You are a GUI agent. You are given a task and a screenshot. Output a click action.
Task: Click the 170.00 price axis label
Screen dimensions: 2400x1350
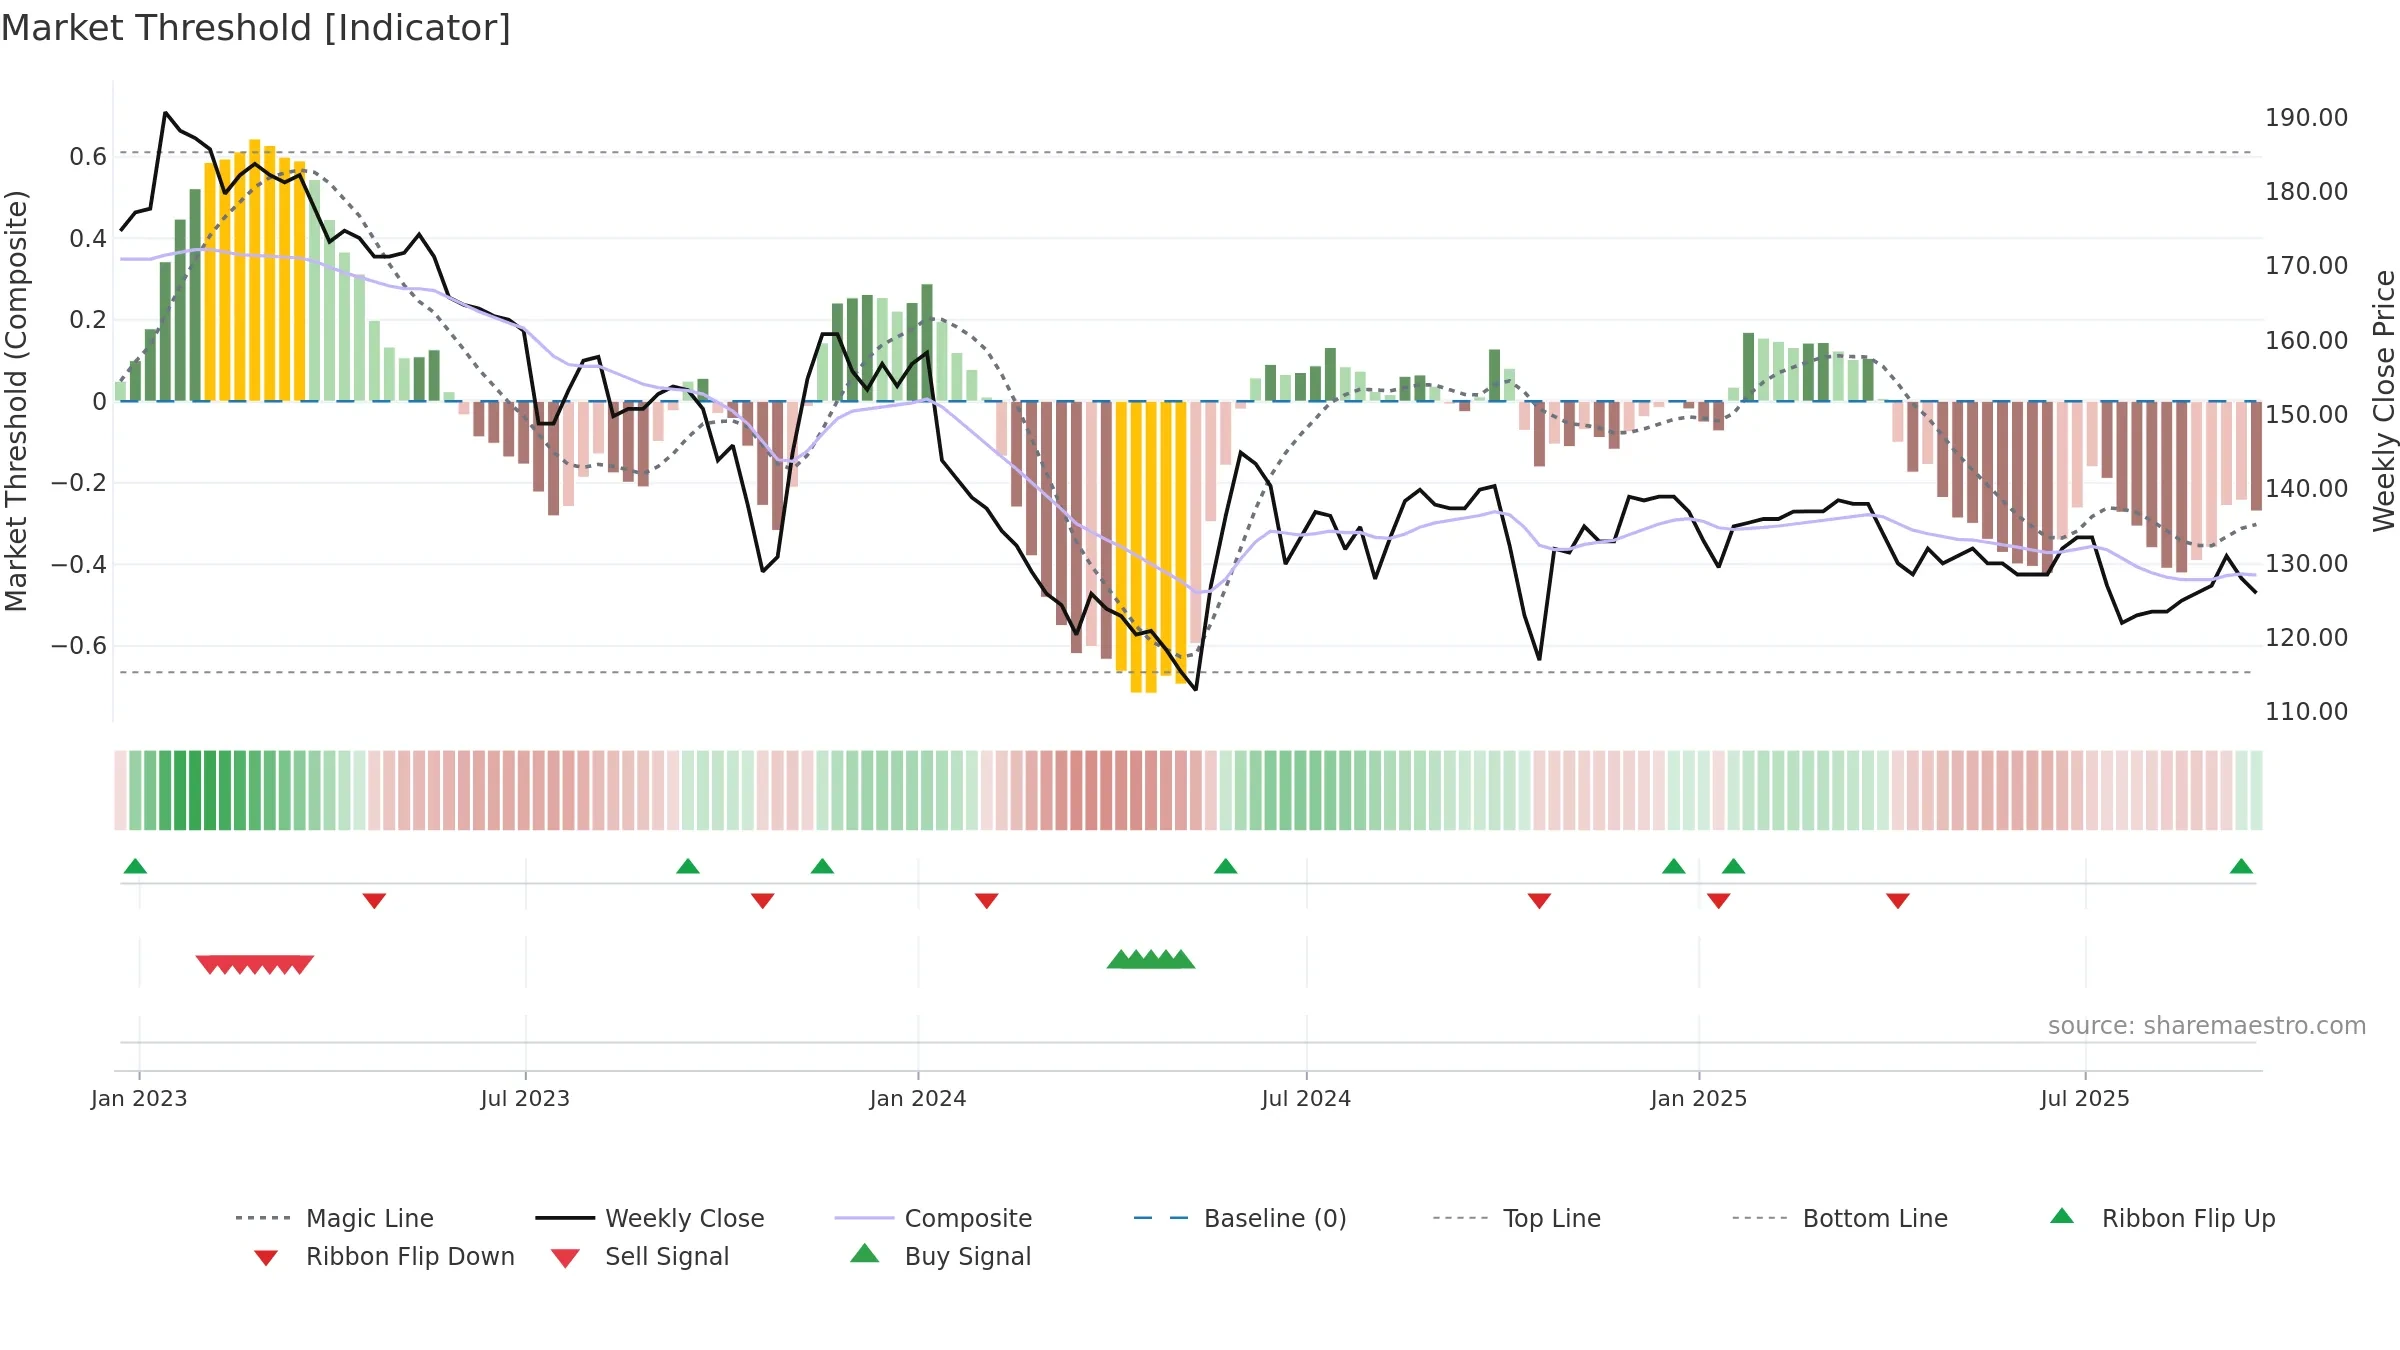2306,266
